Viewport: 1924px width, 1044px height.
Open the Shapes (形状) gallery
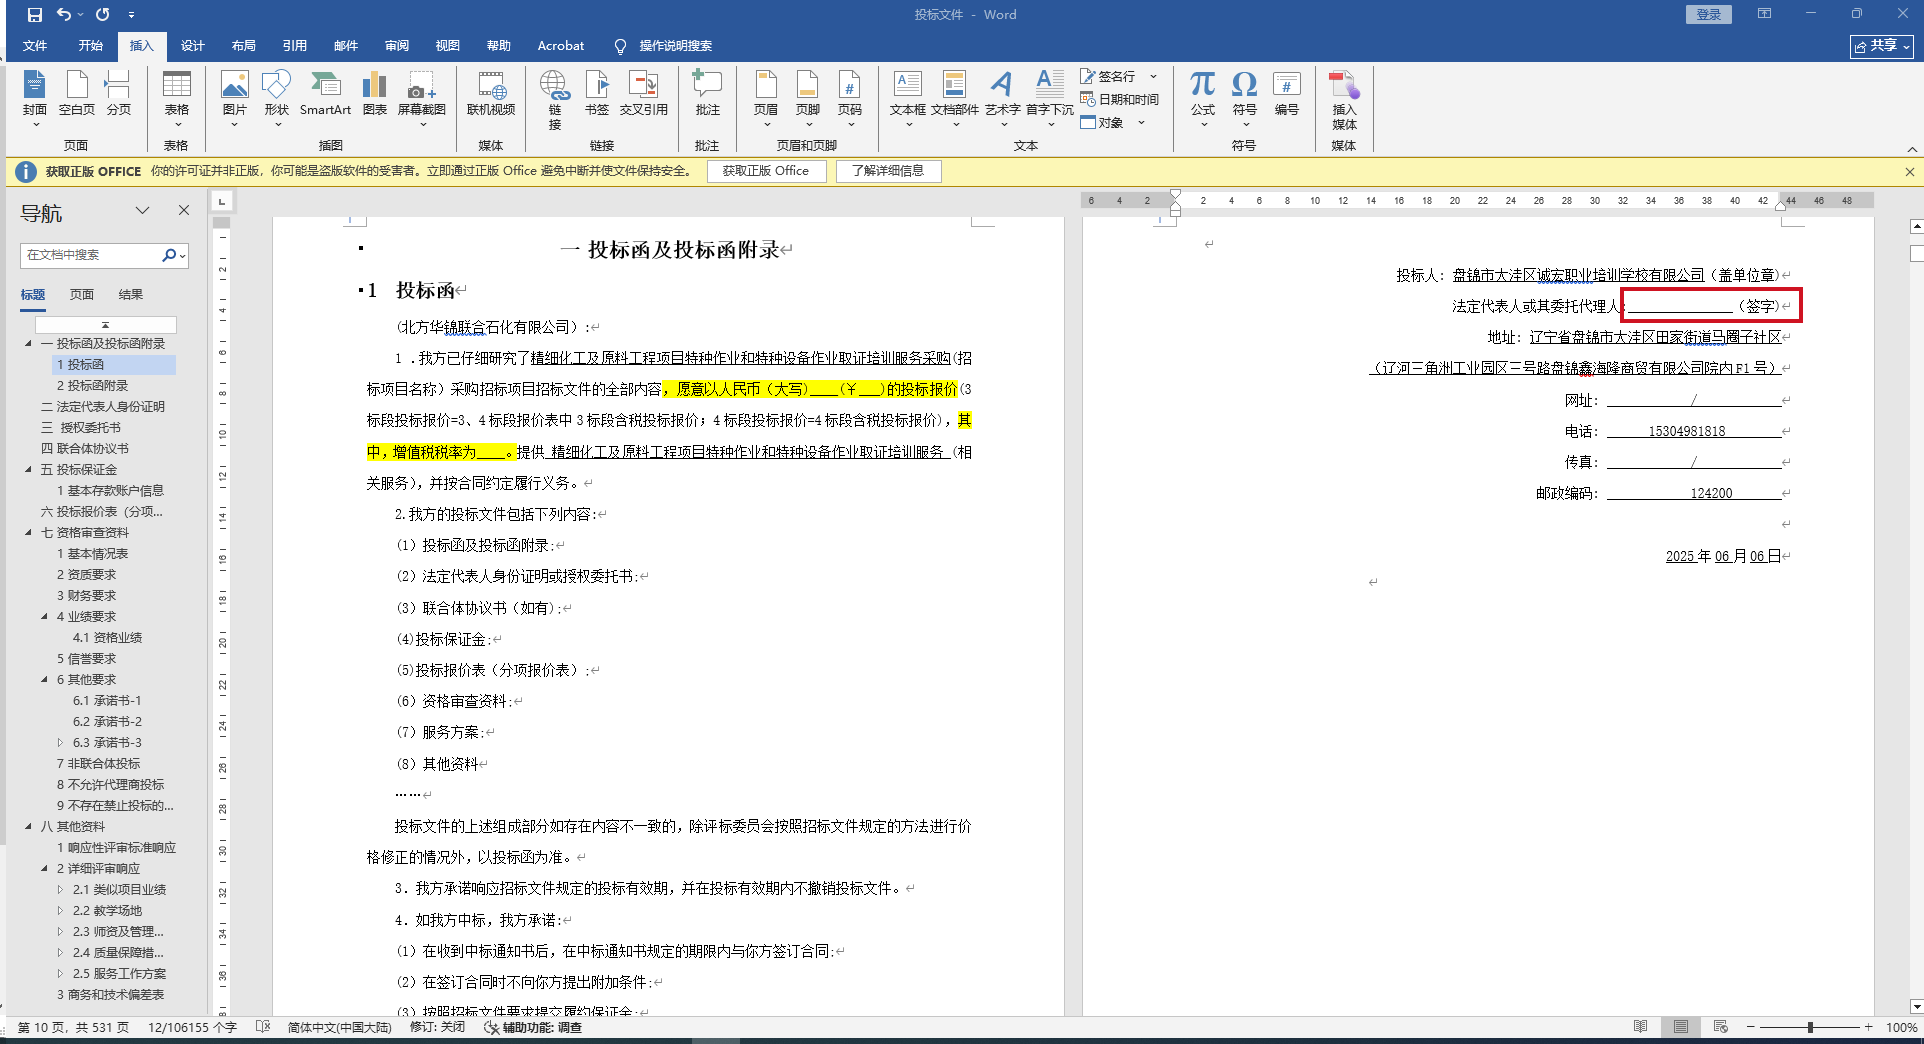coord(276,98)
